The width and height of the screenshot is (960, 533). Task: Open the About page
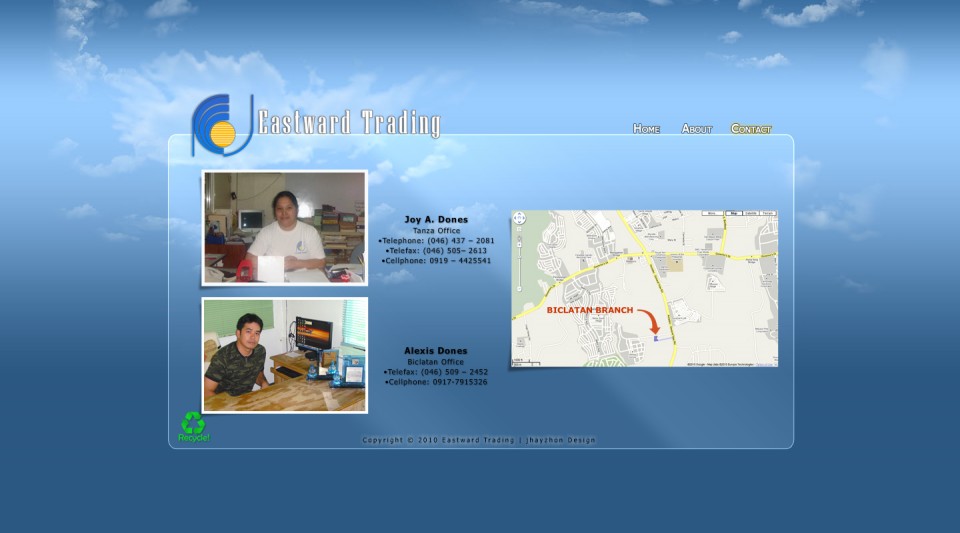pyautogui.click(x=697, y=129)
